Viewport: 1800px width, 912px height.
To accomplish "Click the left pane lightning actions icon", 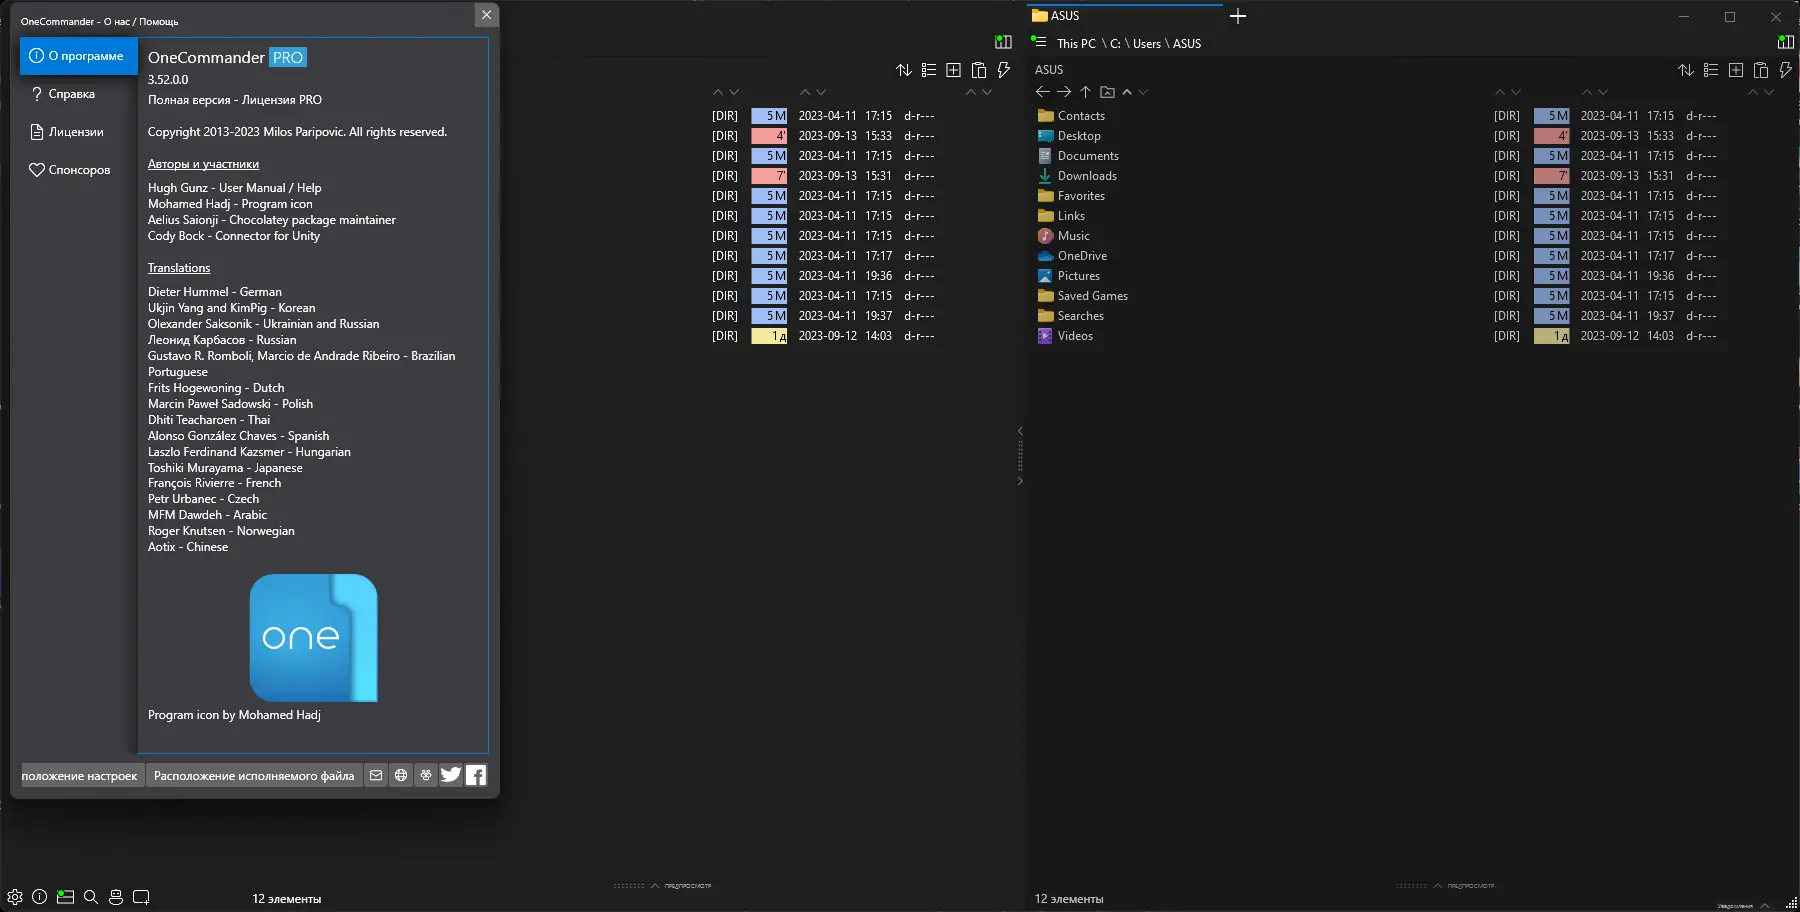I will [1004, 70].
